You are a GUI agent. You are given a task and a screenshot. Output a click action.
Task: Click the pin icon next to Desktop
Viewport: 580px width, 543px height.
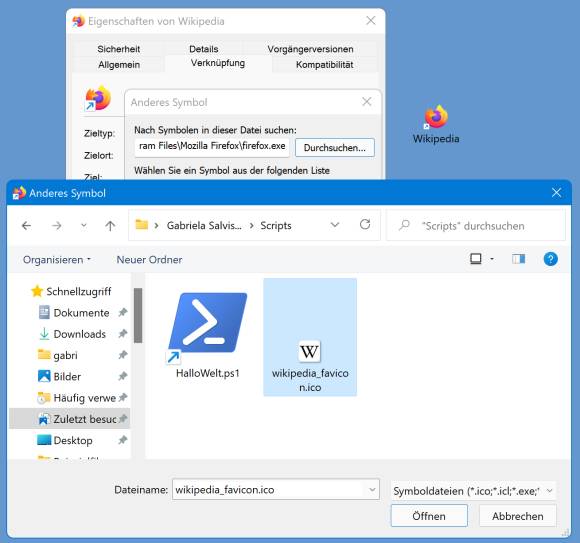coord(123,440)
